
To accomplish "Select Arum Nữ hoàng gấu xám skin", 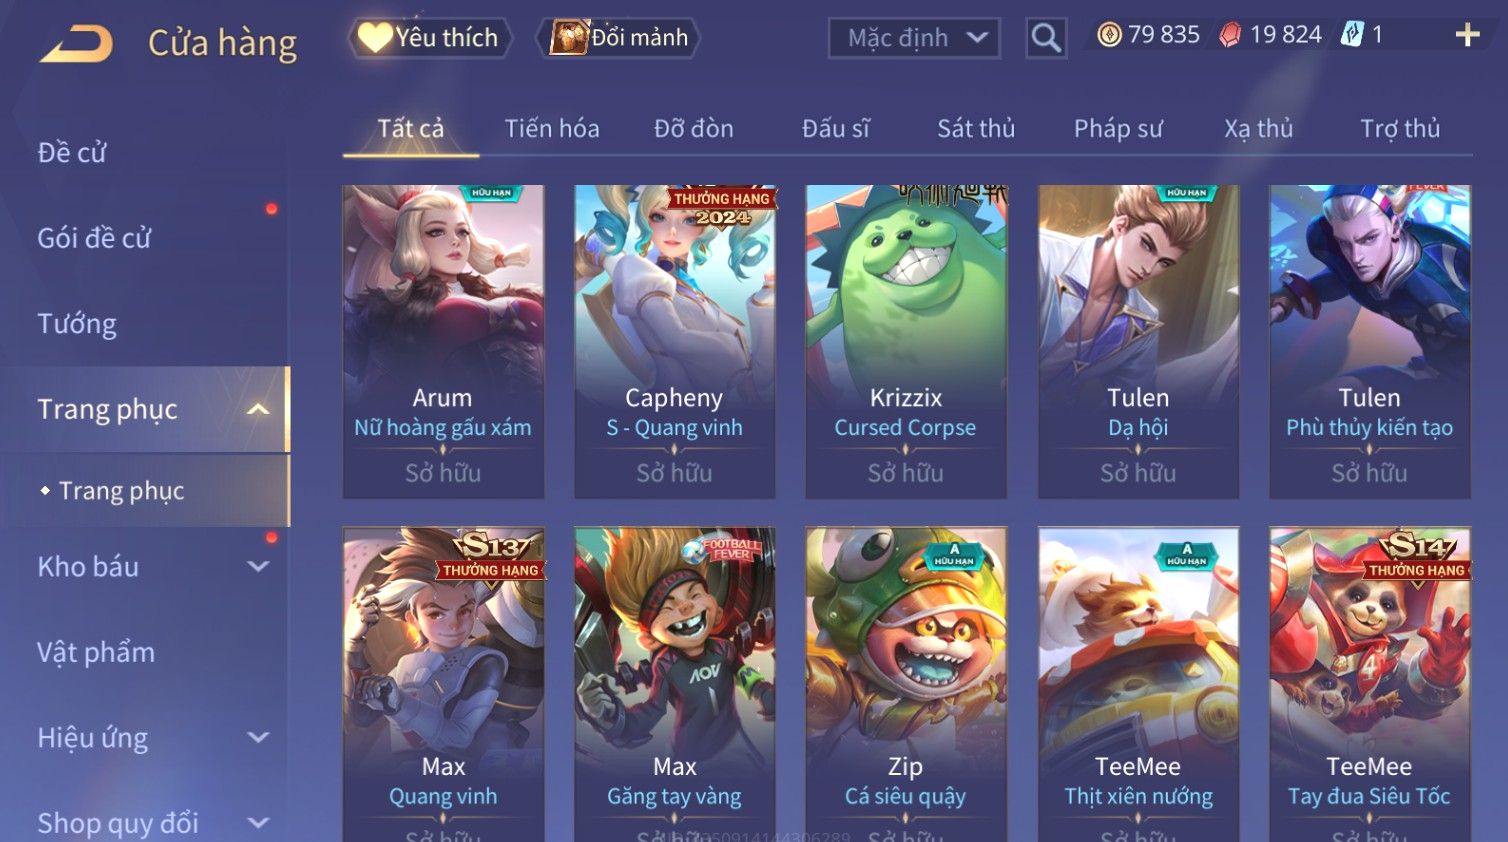I will click(443, 341).
